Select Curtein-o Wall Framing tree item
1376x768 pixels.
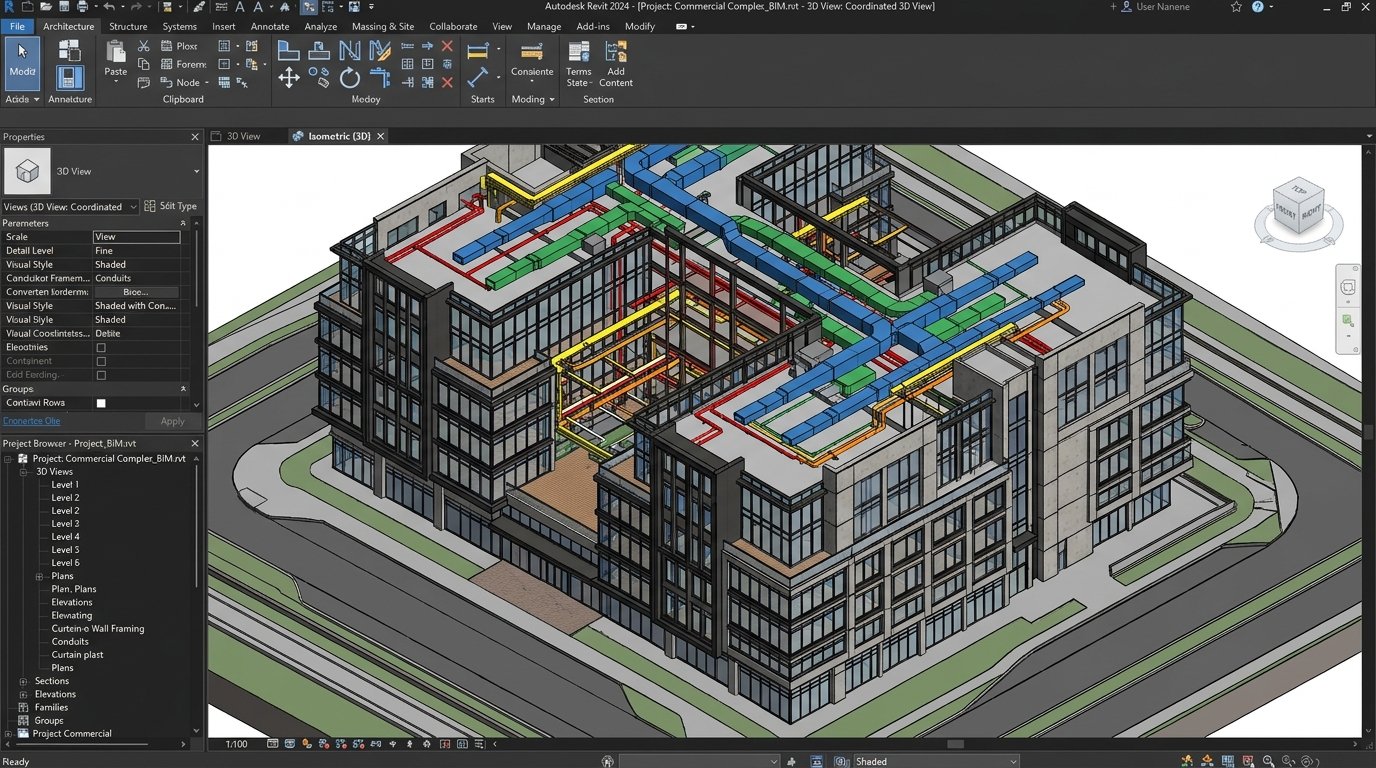[x=98, y=629]
